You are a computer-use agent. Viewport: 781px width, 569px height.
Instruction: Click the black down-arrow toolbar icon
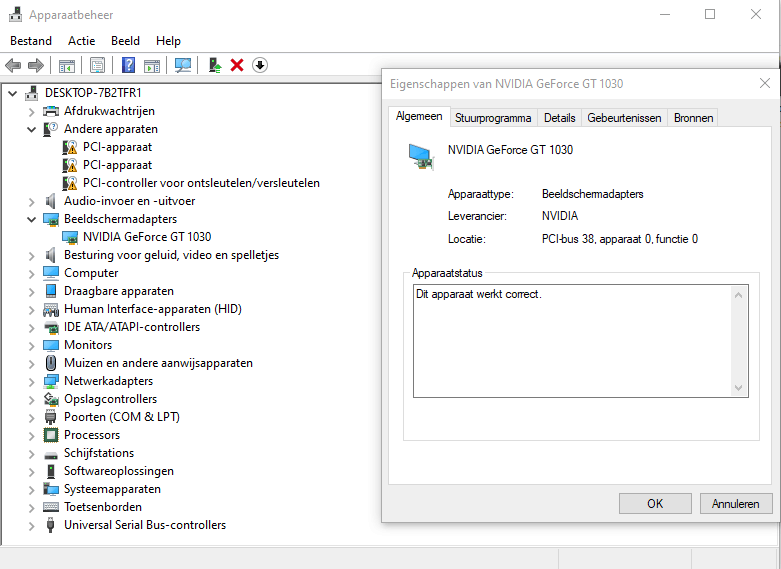tap(260, 65)
